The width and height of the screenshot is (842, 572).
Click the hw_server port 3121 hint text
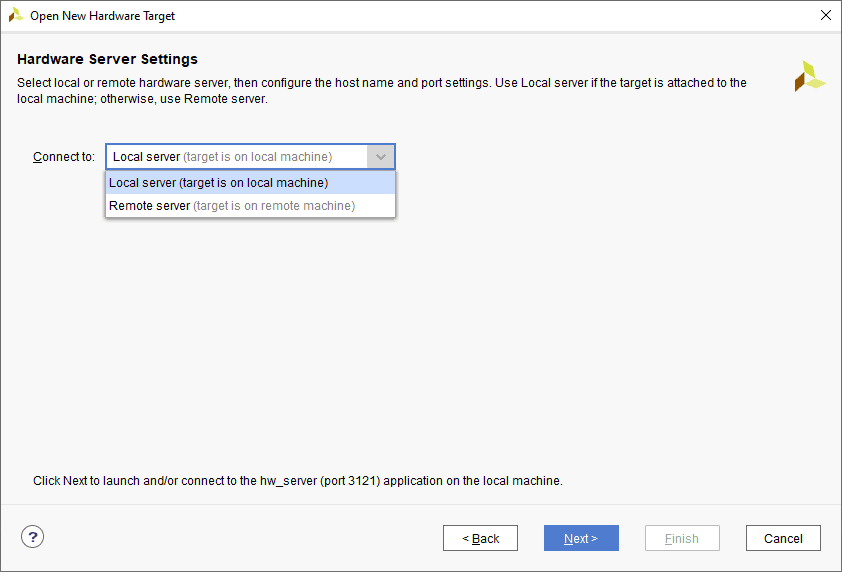click(297, 481)
